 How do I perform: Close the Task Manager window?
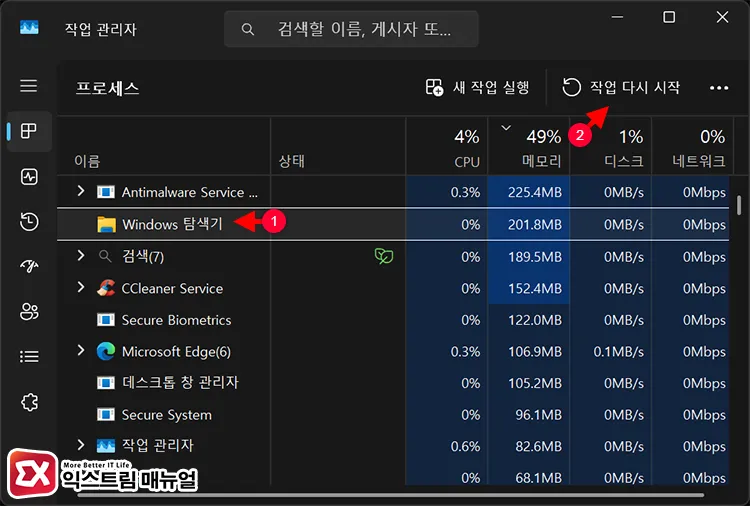tap(722, 17)
